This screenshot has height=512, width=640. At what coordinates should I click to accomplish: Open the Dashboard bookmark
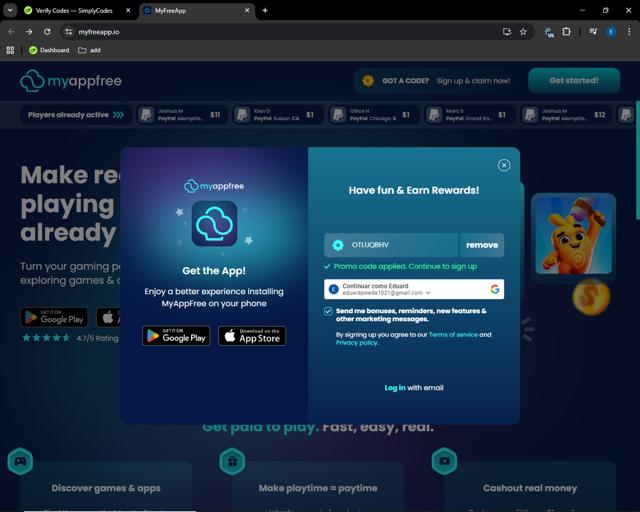tap(49, 50)
